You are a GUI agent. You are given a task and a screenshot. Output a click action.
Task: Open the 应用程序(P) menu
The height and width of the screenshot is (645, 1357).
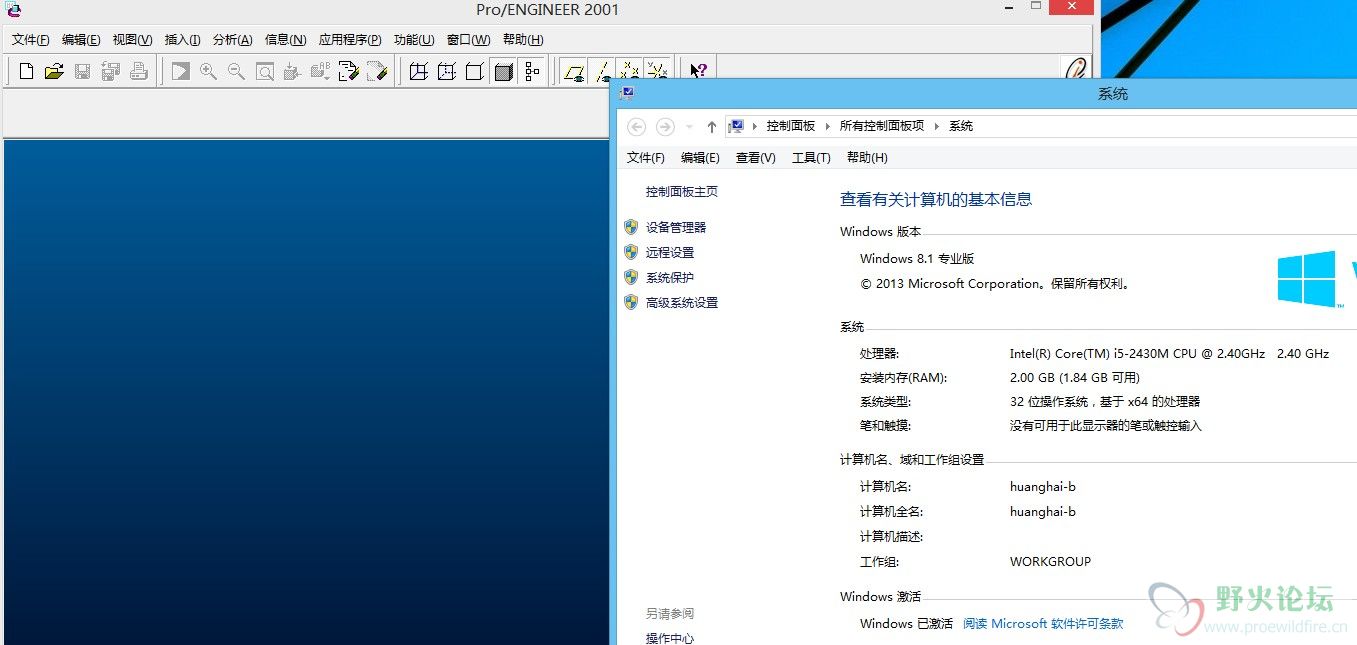(x=350, y=40)
